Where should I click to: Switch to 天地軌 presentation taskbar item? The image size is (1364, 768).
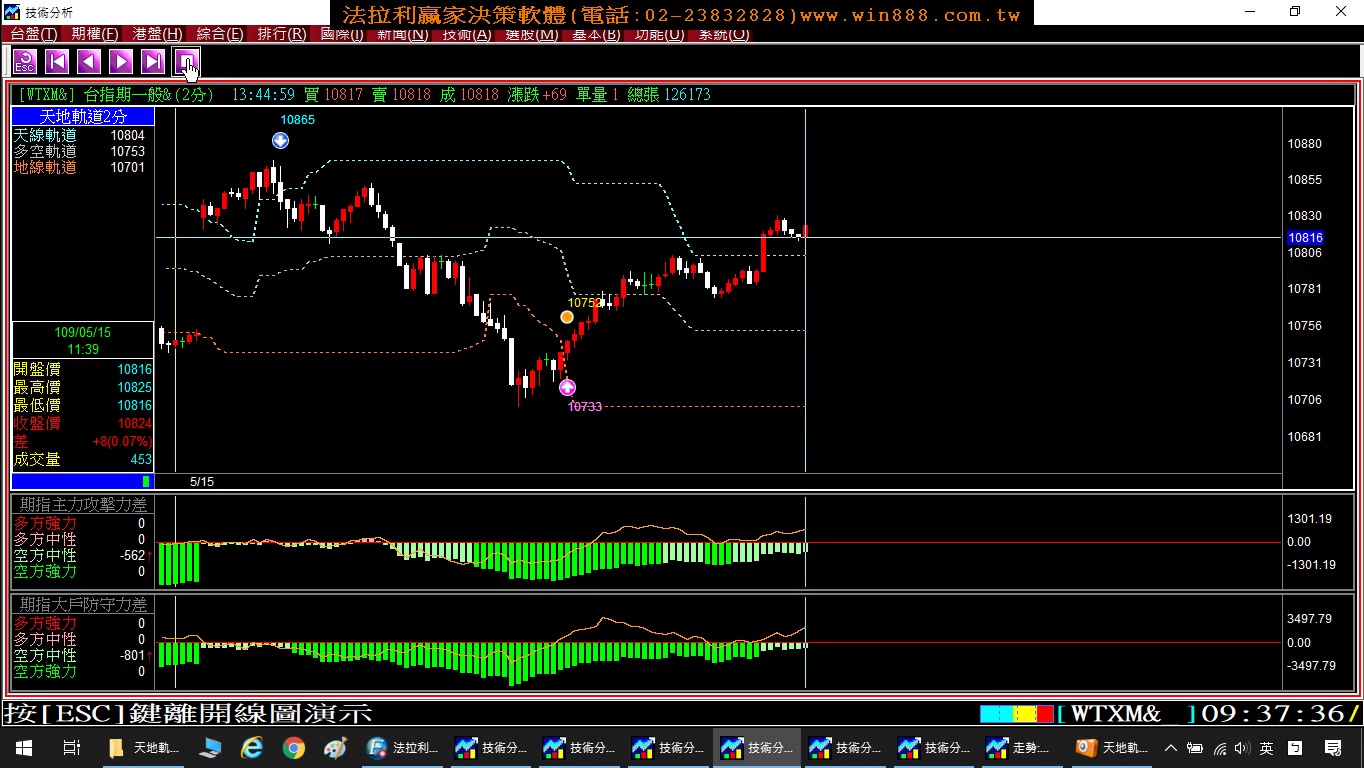tap(1112, 747)
